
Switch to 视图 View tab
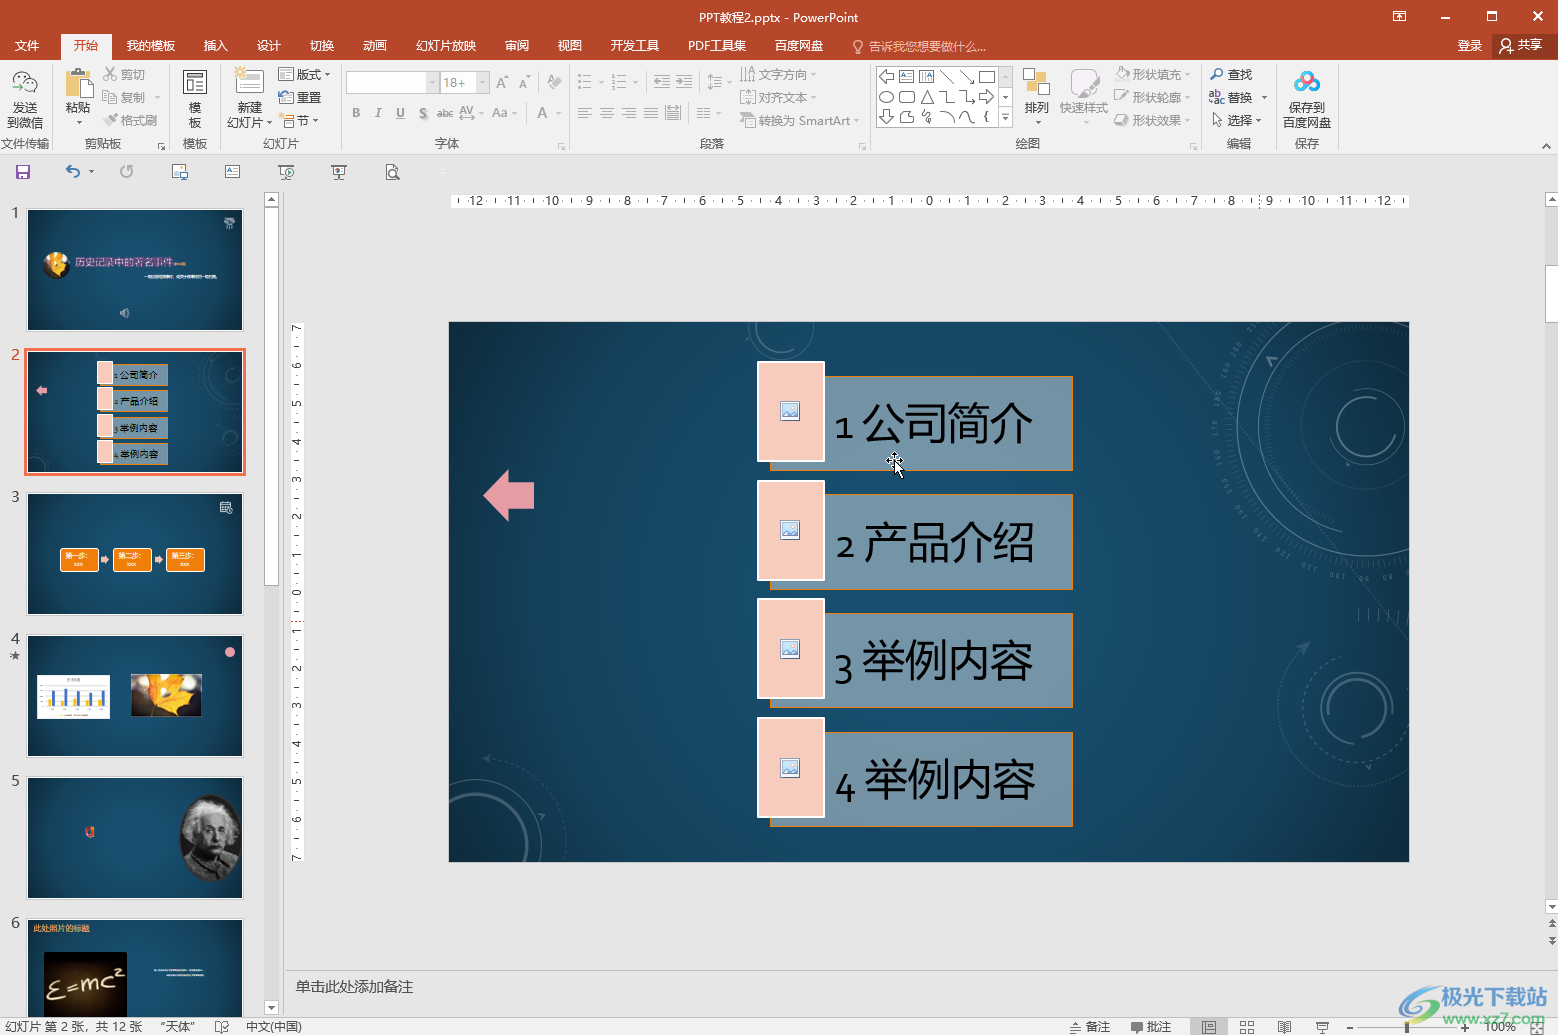click(x=570, y=46)
